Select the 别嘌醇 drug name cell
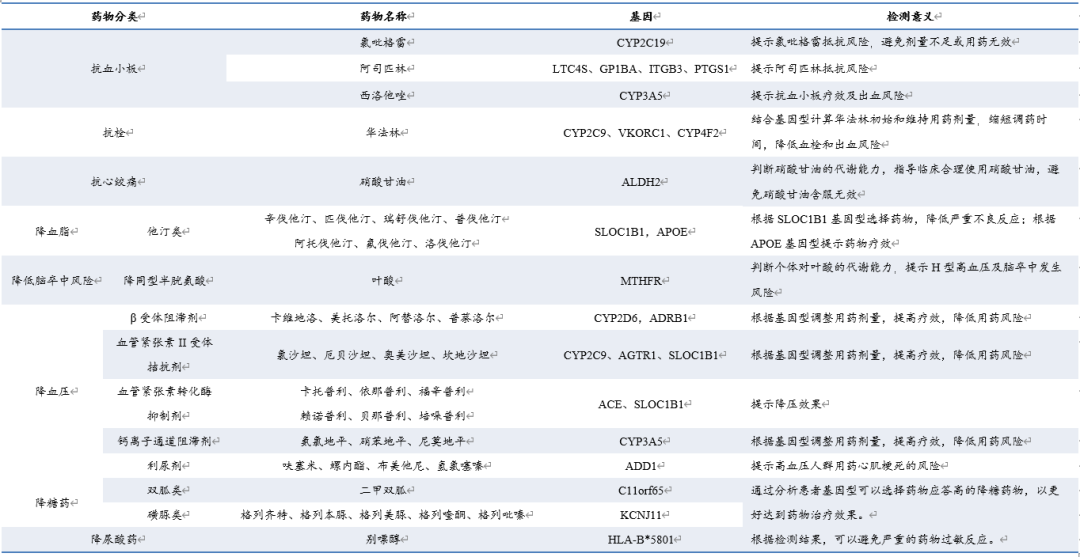Image resolution: width=1080 pixels, height=557 pixels. click(x=384, y=539)
